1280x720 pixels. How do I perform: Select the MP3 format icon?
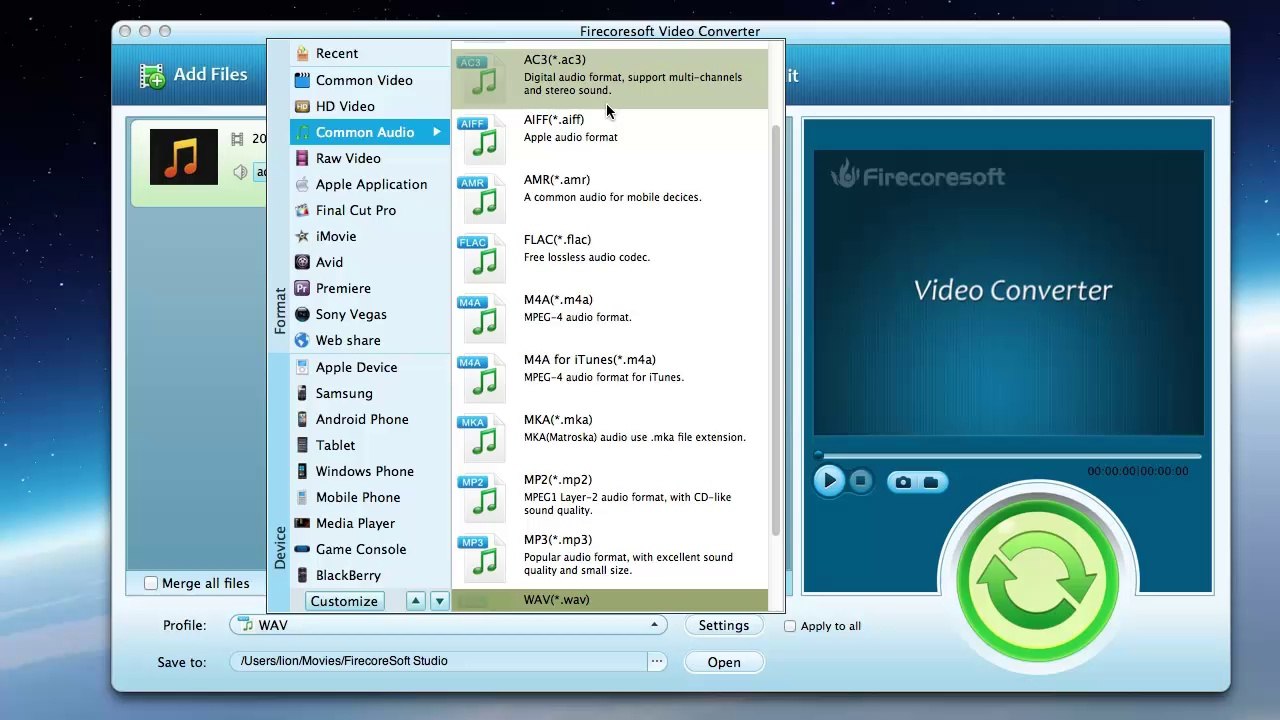point(483,558)
